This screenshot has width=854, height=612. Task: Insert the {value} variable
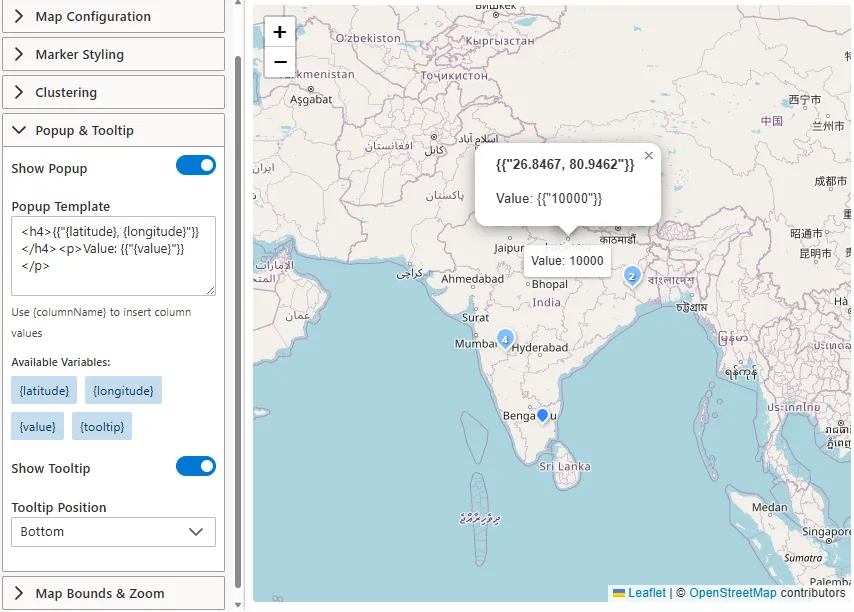pyautogui.click(x=36, y=426)
